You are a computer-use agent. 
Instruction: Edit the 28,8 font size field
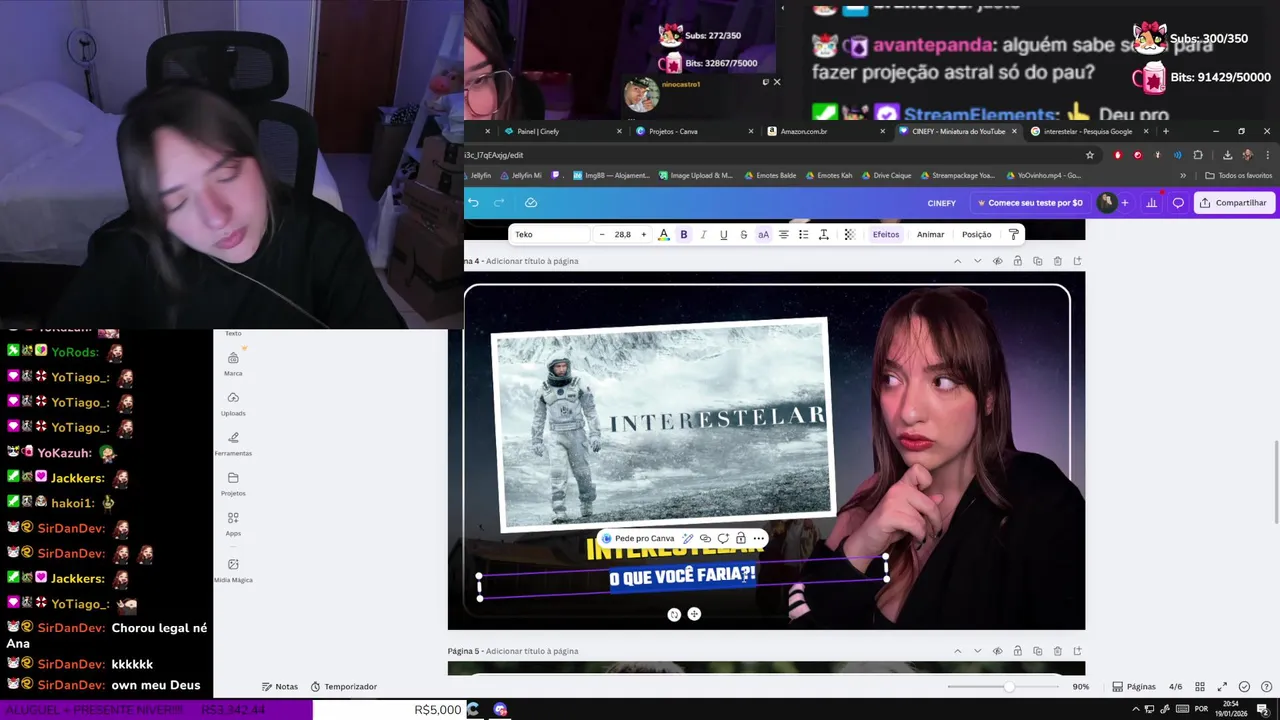[623, 235]
